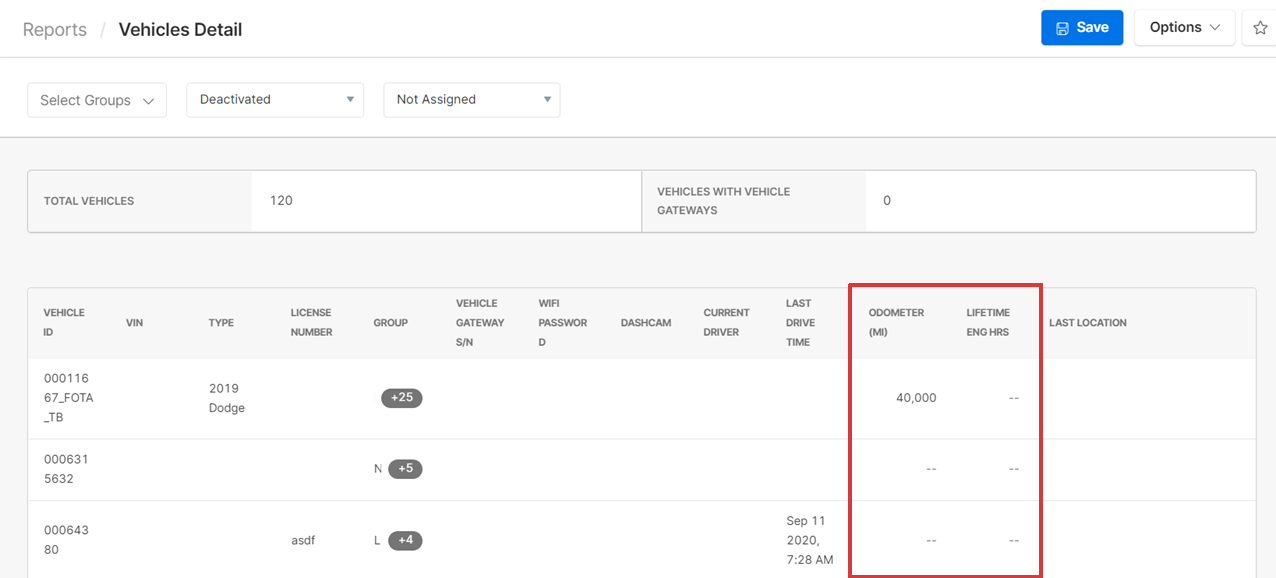Click the +5 group badge

pyautogui.click(x=405, y=469)
